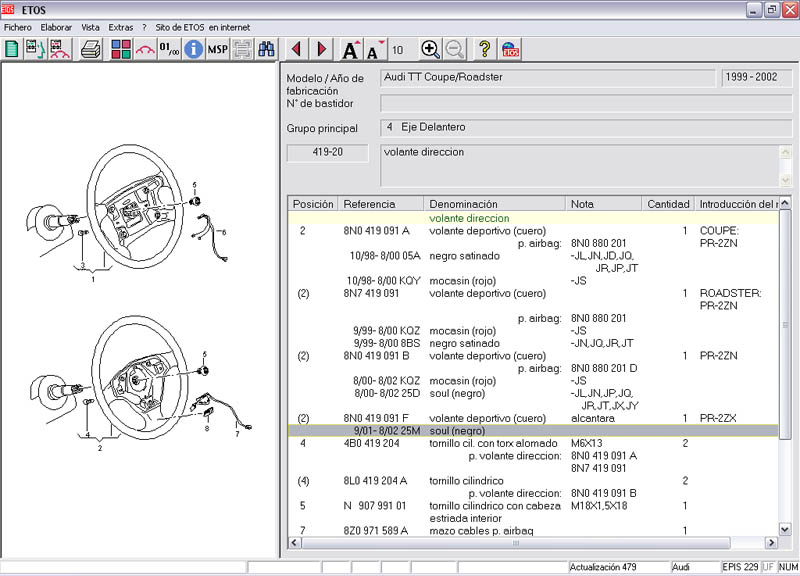
Task: Select reference 4B0 419 204
Action: 371,444
